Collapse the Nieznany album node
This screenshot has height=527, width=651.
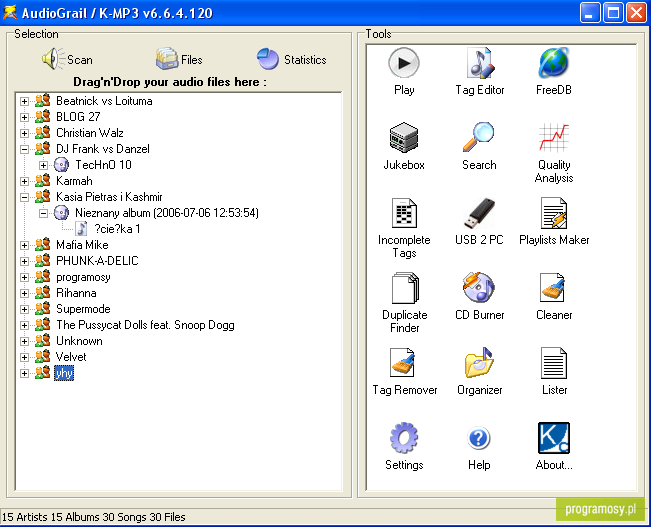(43, 213)
